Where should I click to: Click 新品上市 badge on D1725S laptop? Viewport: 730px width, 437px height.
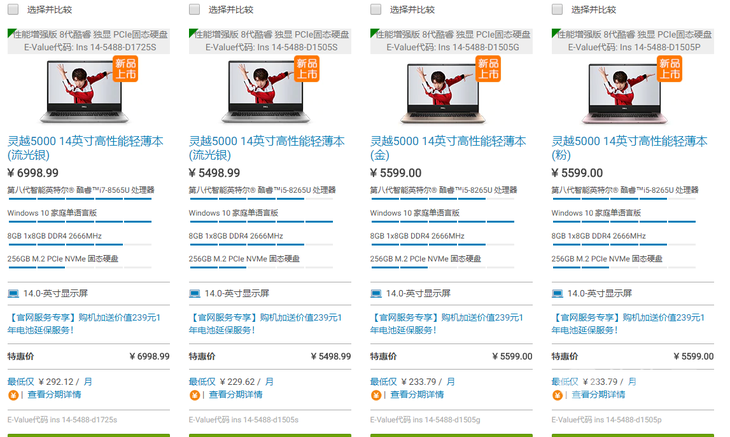(x=125, y=69)
